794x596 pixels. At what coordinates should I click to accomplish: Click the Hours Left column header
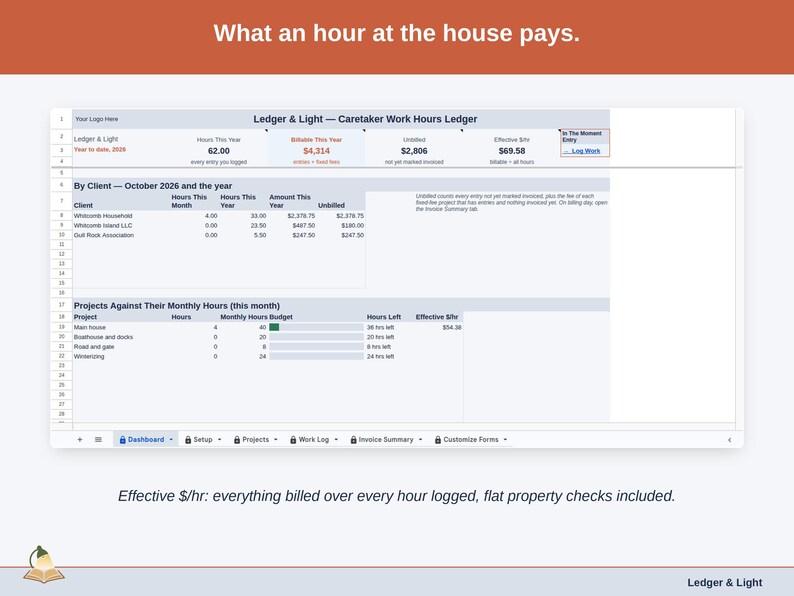point(384,317)
